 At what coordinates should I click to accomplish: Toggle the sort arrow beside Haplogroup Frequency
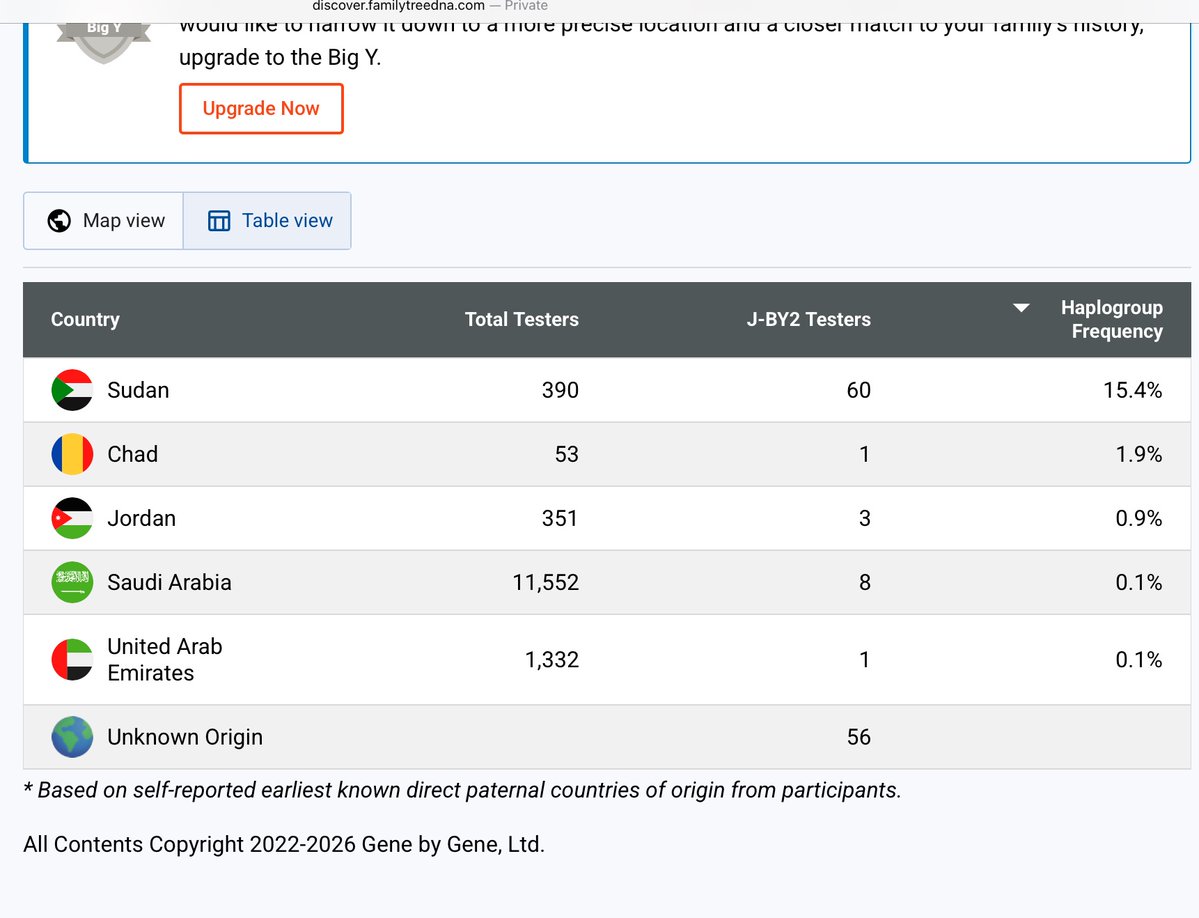point(1021,308)
